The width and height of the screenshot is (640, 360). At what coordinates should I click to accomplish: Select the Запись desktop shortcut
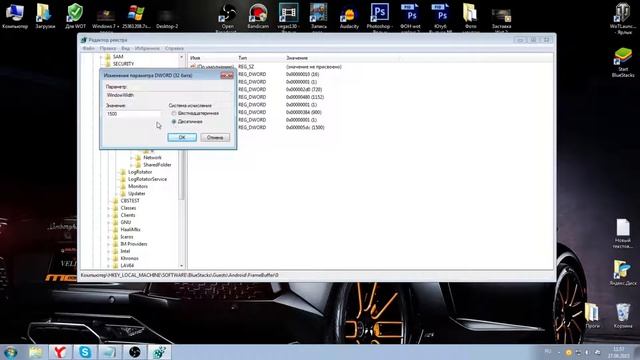318,16
